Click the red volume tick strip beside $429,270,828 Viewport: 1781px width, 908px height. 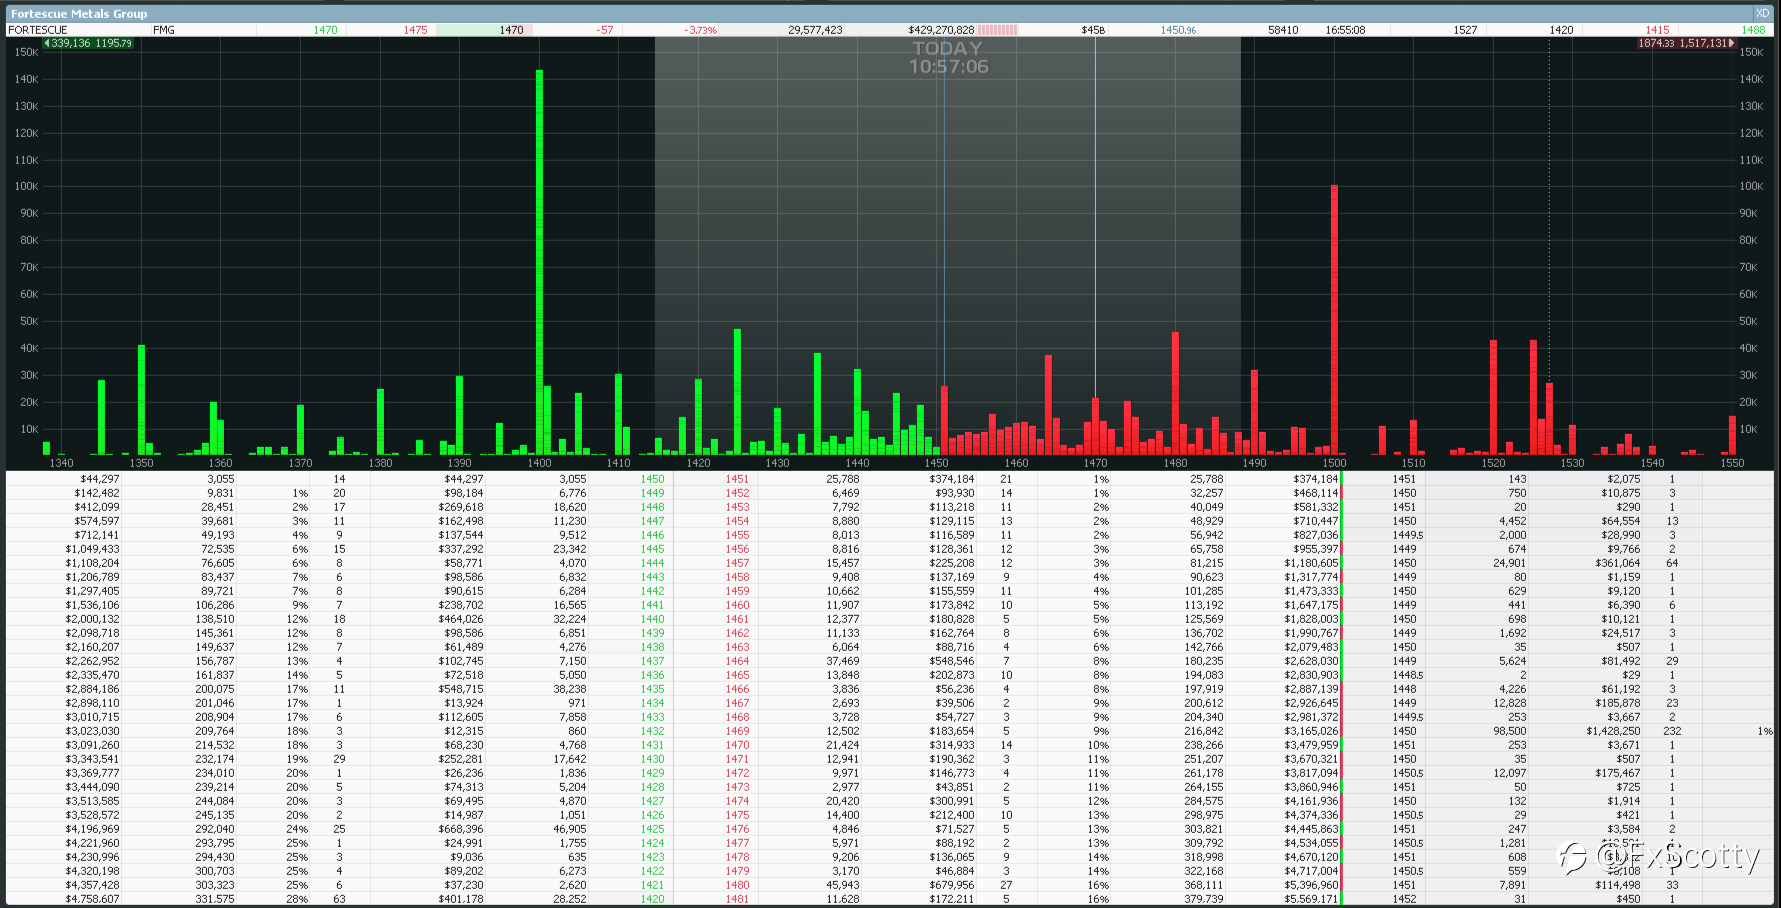pos(998,30)
